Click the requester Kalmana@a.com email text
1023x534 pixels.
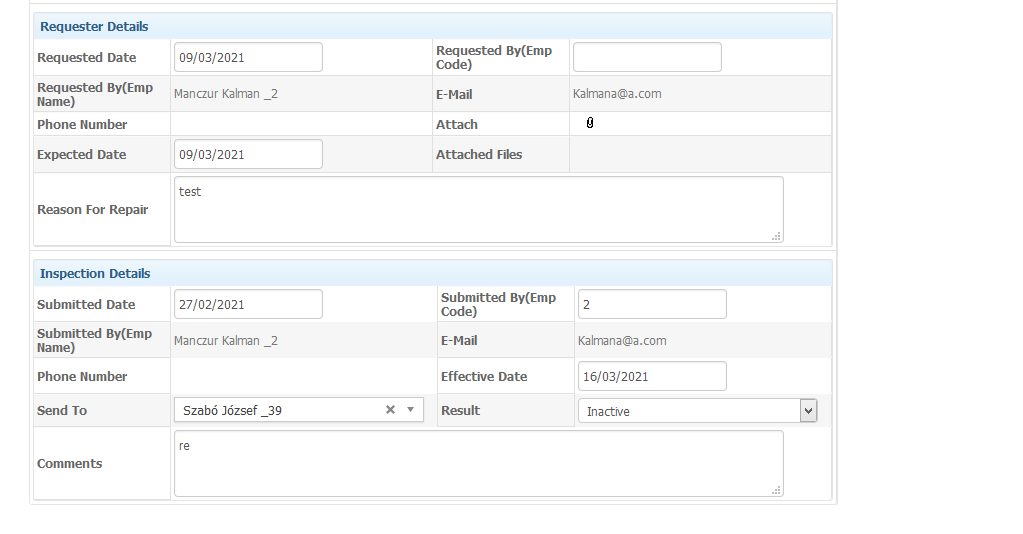(x=617, y=93)
